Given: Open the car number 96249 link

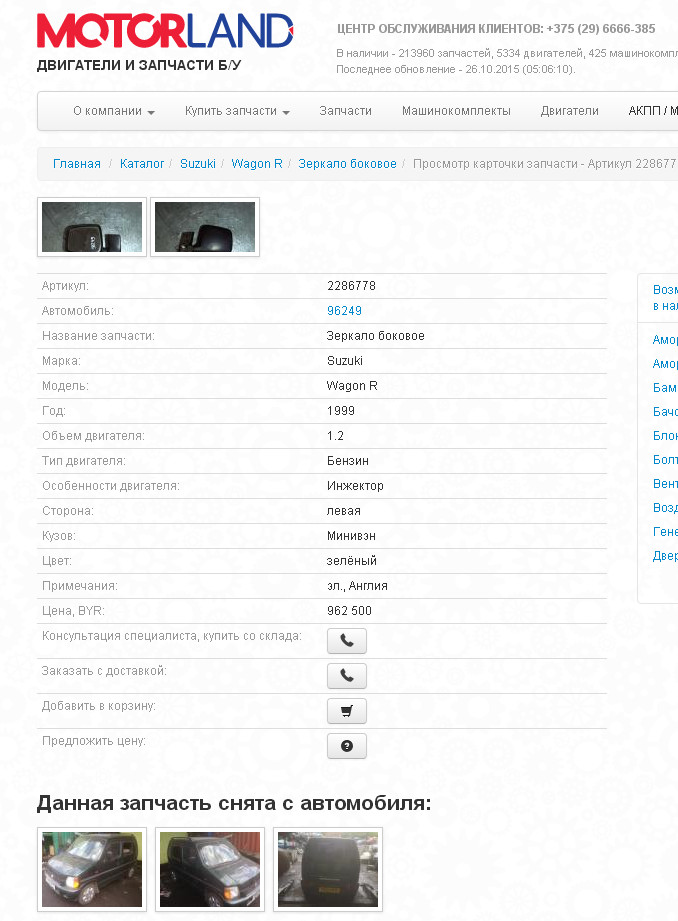Looking at the screenshot, I should (344, 311).
